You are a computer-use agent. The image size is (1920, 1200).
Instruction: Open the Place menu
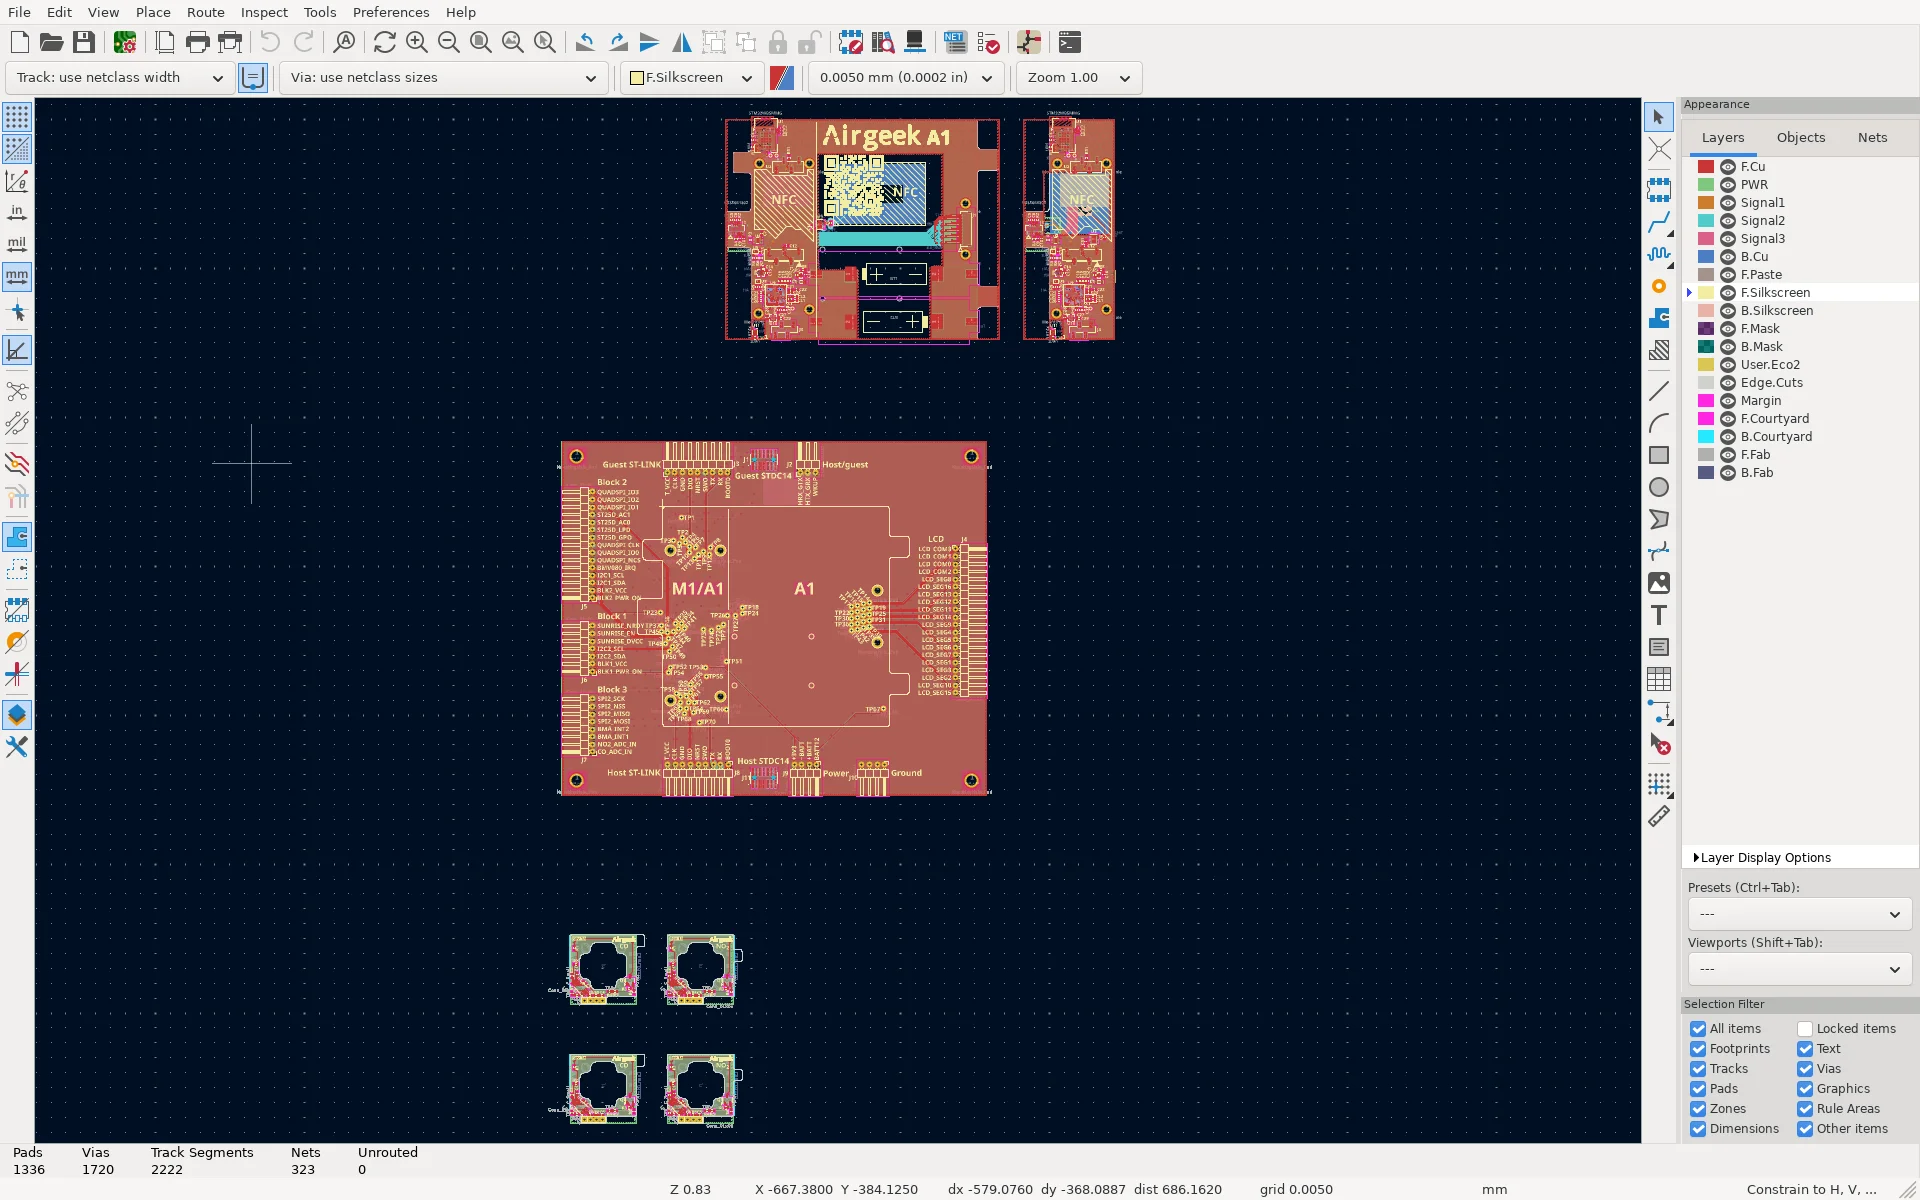point(153,12)
